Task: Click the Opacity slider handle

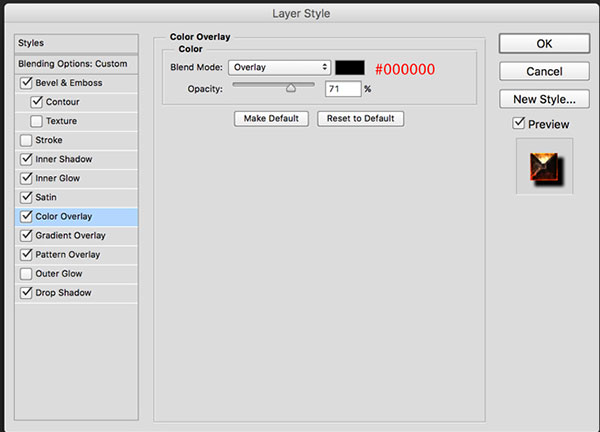Action: pyautogui.click(x=291, y=88)
